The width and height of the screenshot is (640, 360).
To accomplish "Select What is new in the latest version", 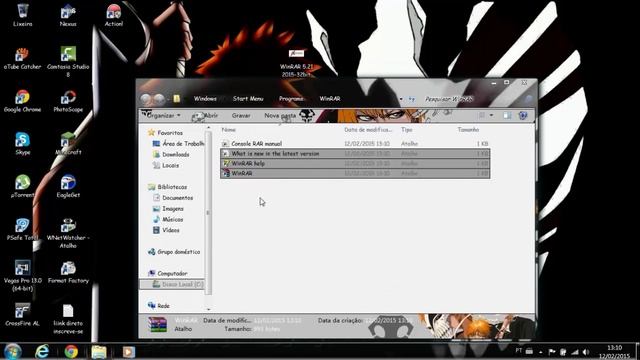I will (x=355, y=154).
